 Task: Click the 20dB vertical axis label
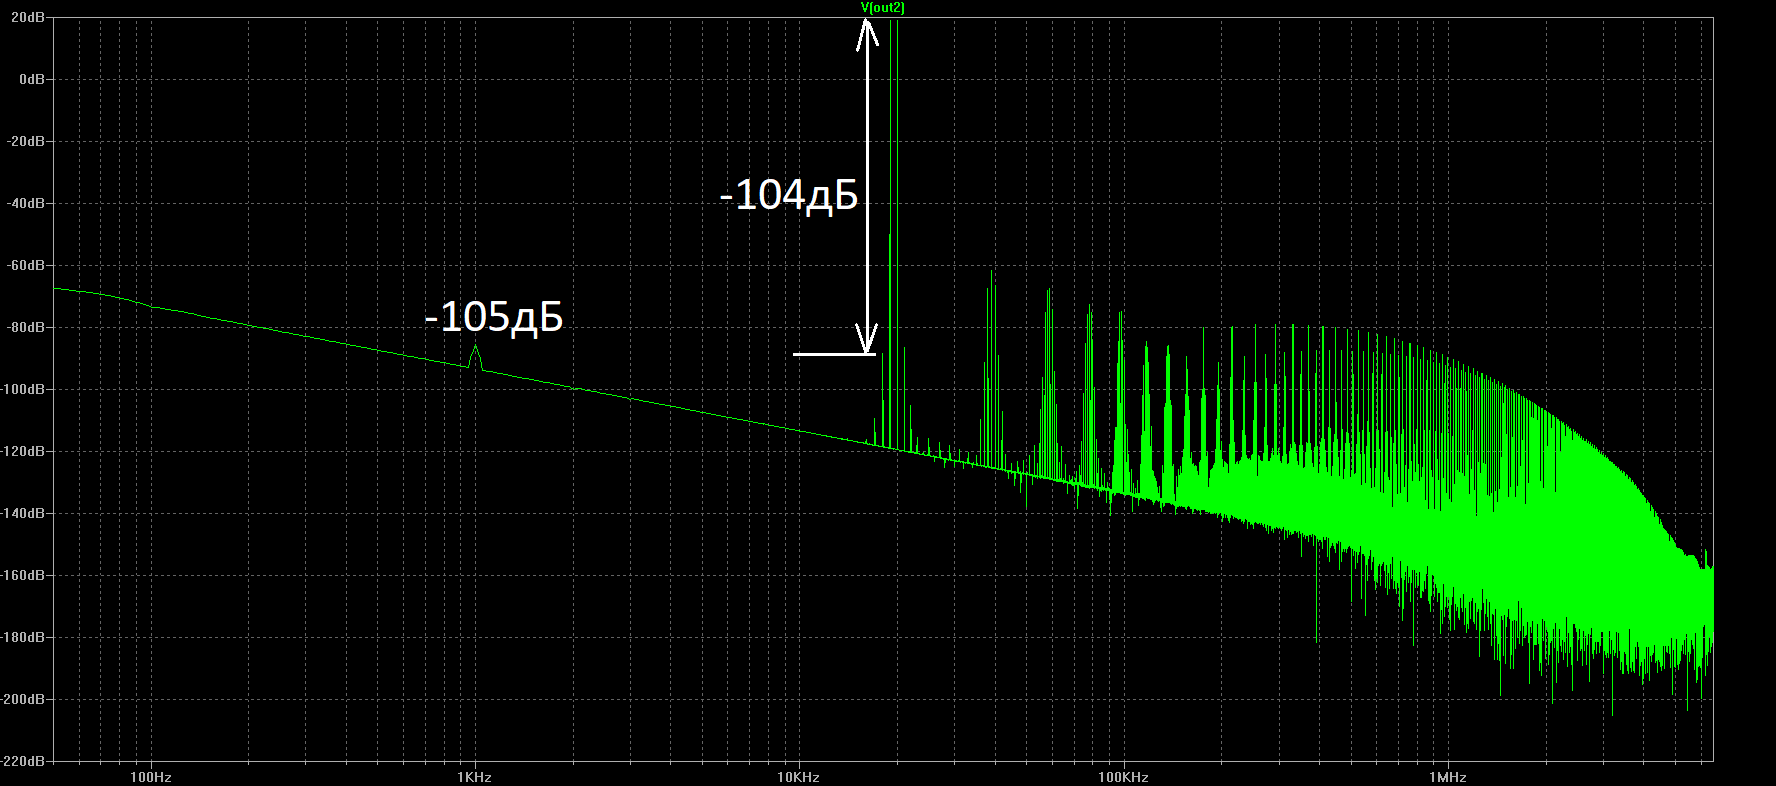point(28,17)
